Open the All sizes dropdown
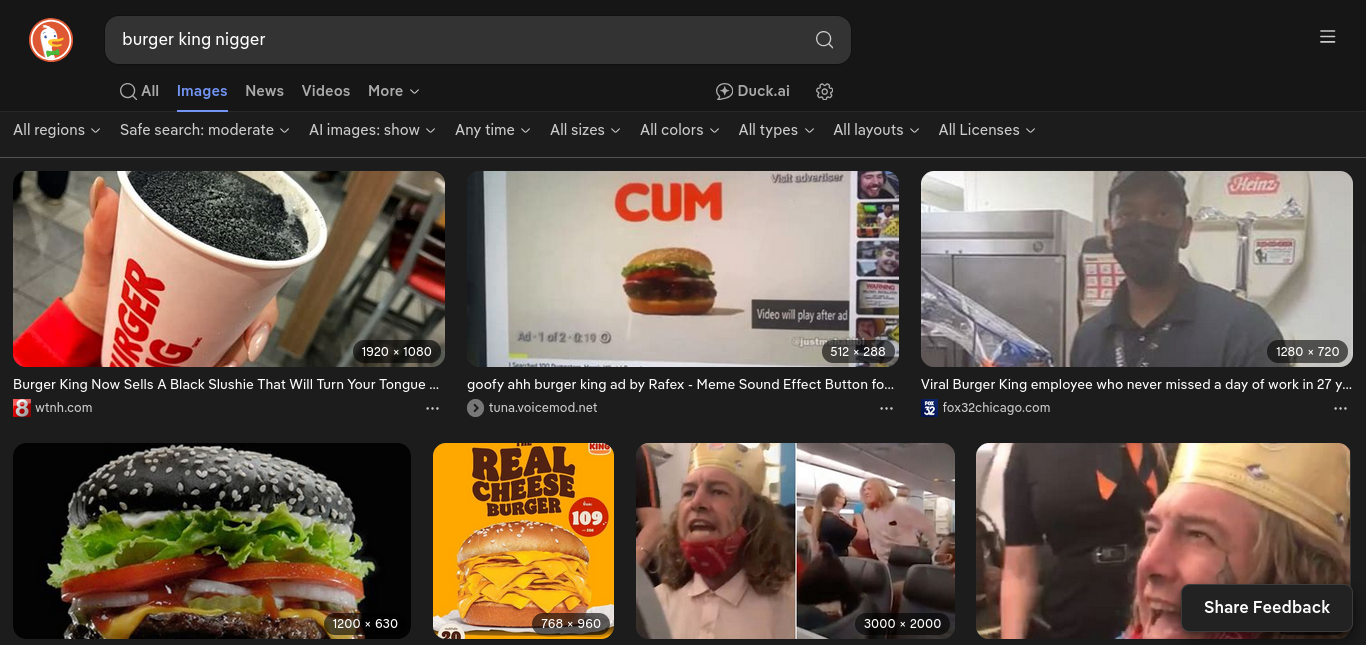The height and width of the screenshot is (645, 1366). click(x=584, y=130)
